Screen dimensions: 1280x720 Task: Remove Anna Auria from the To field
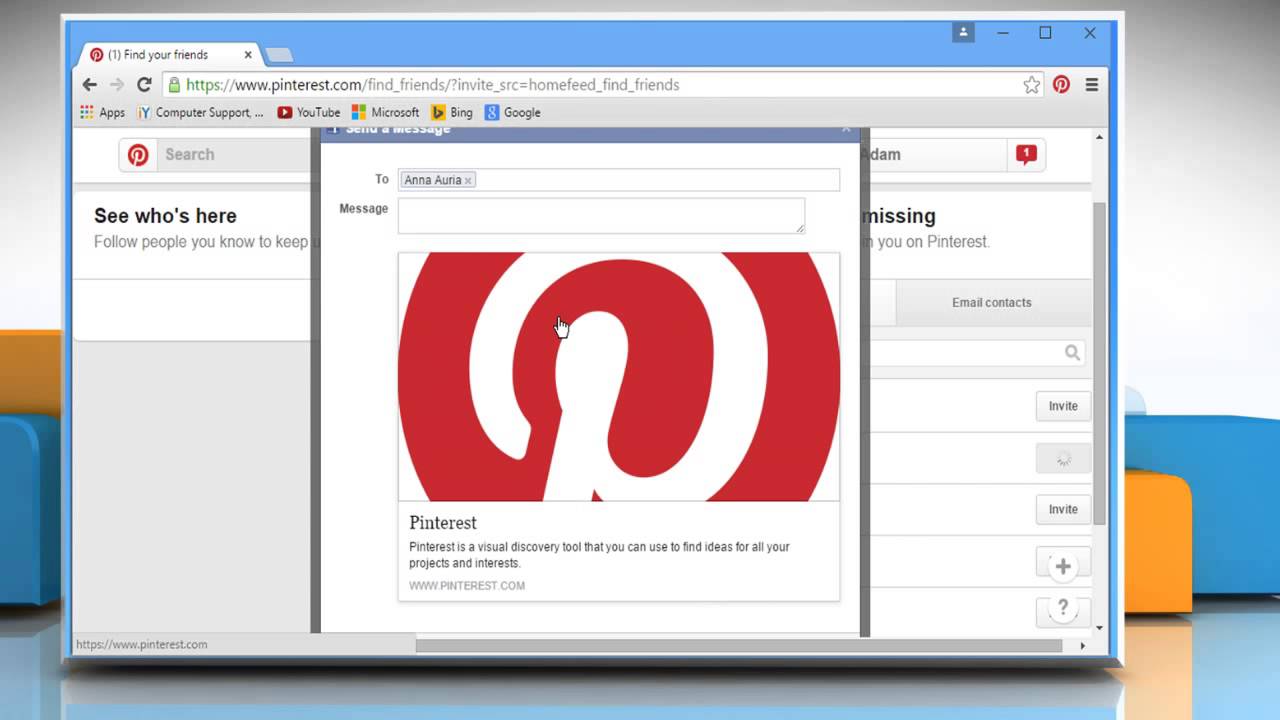[467, 181]
